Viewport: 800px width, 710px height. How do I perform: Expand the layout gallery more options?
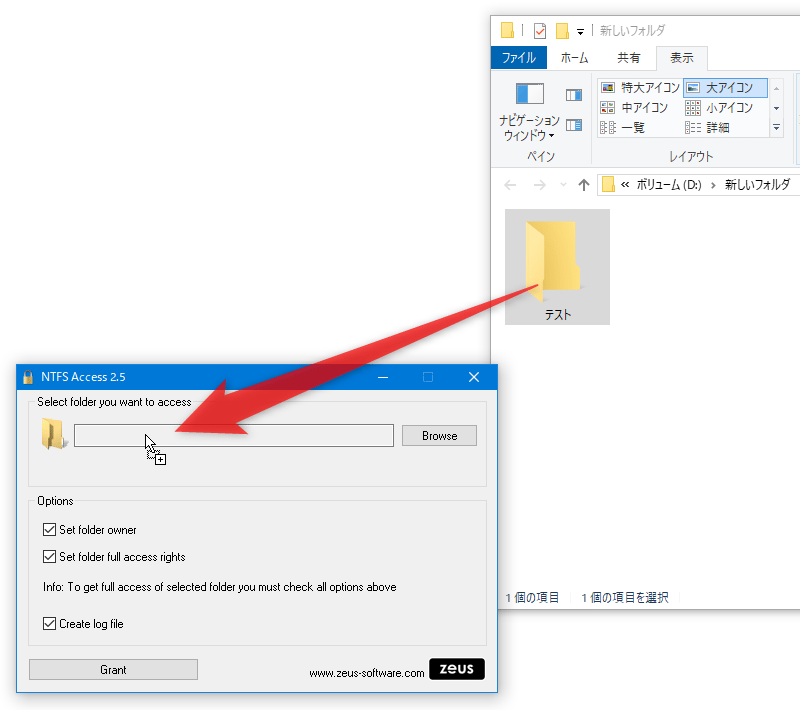point(777,128)
